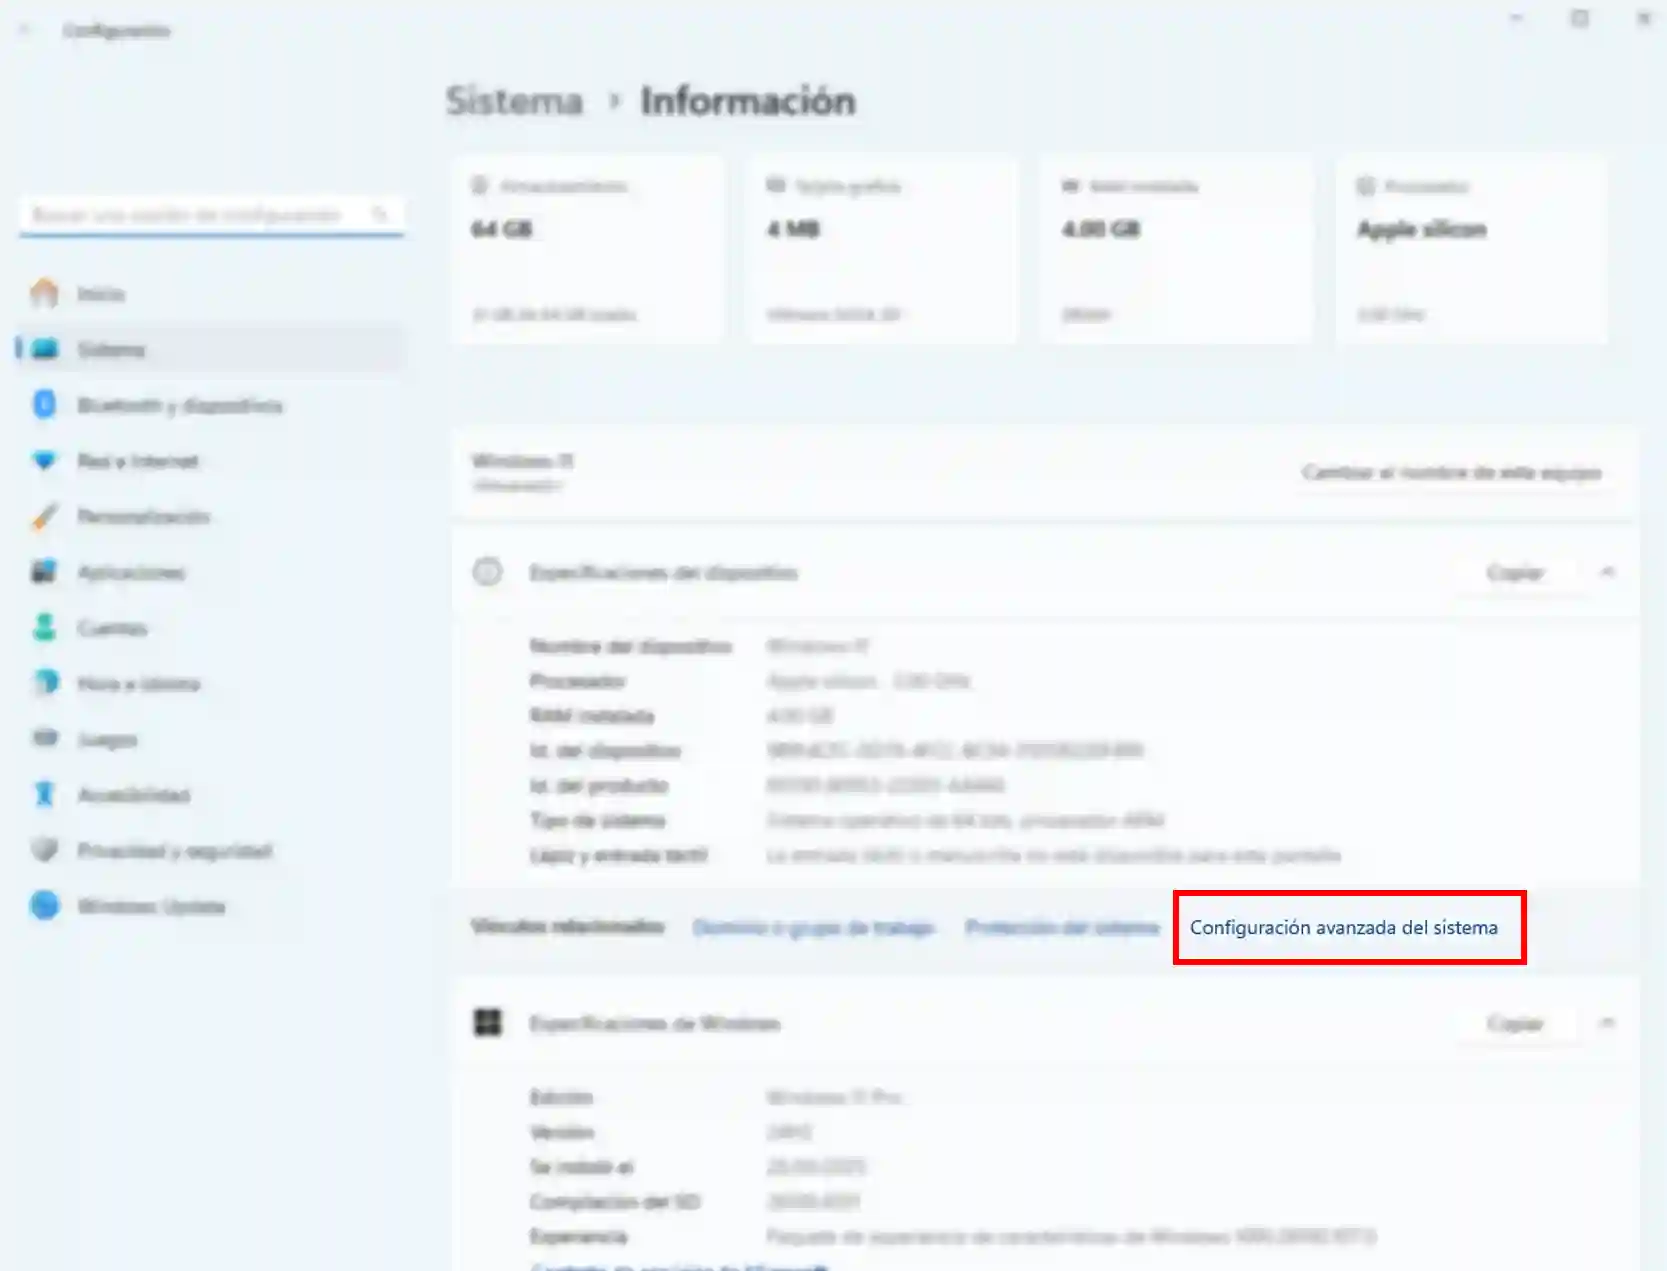
Task: Click the back arrow in the title bar
Action: [24, 30]
